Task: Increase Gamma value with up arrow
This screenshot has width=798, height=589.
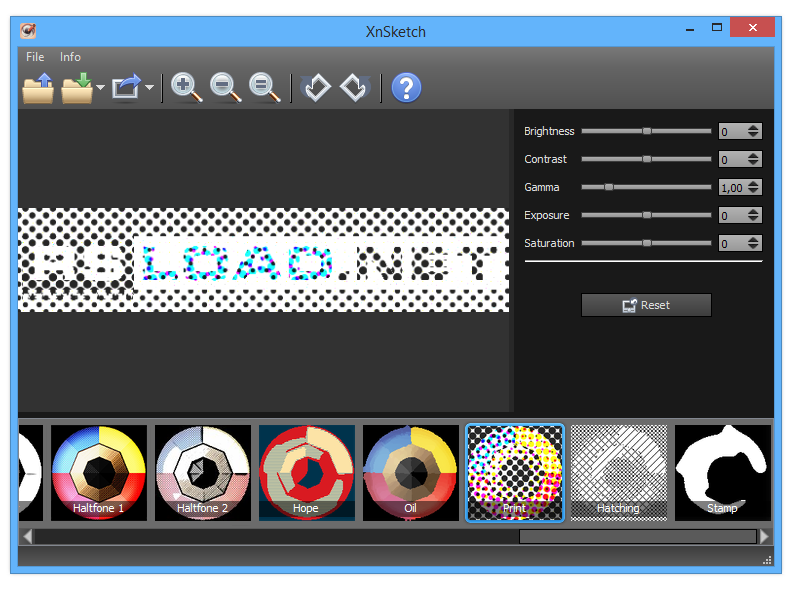Action: pyautogui.click(x=753, y=183)
